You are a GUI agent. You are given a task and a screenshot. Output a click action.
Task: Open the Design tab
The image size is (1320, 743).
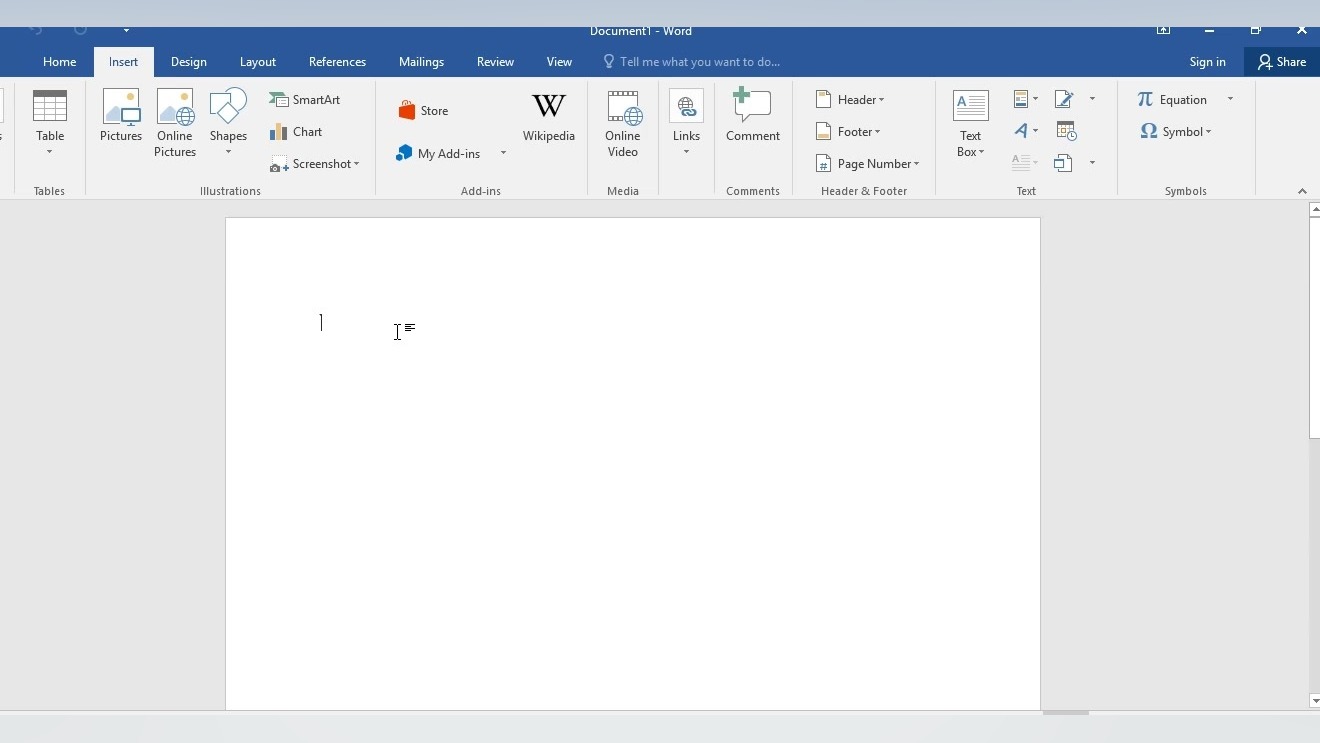189,62
